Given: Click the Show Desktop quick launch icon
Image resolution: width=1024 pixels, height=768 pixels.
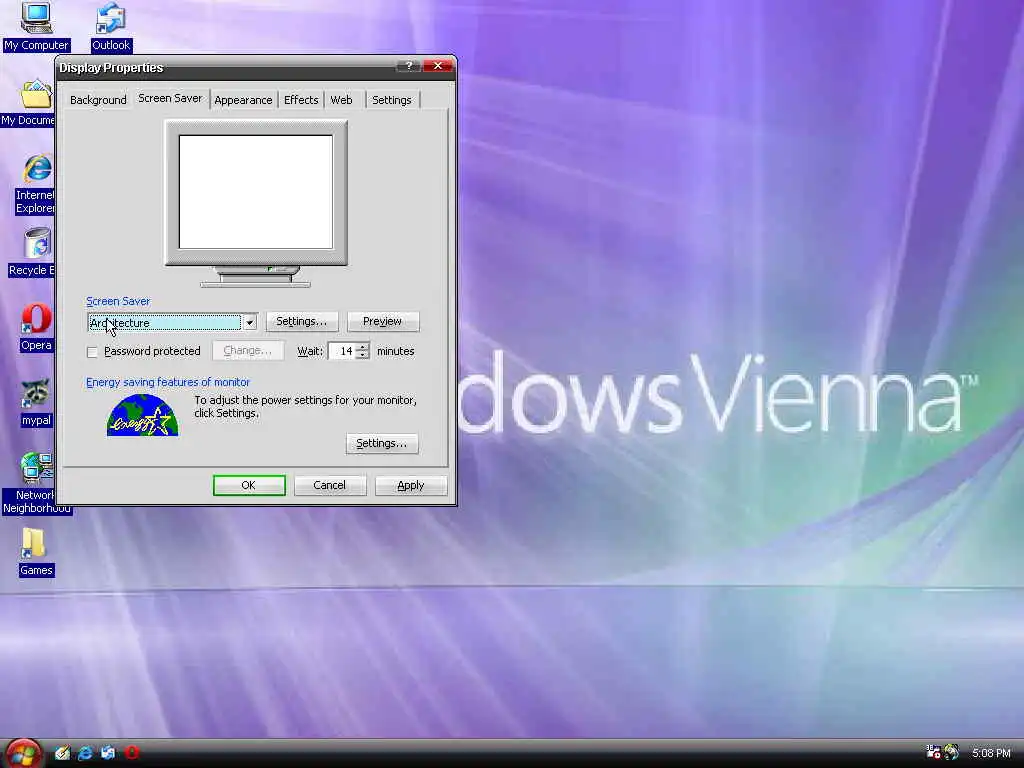Looking at the screenshot, I should (x=63, y=753).
